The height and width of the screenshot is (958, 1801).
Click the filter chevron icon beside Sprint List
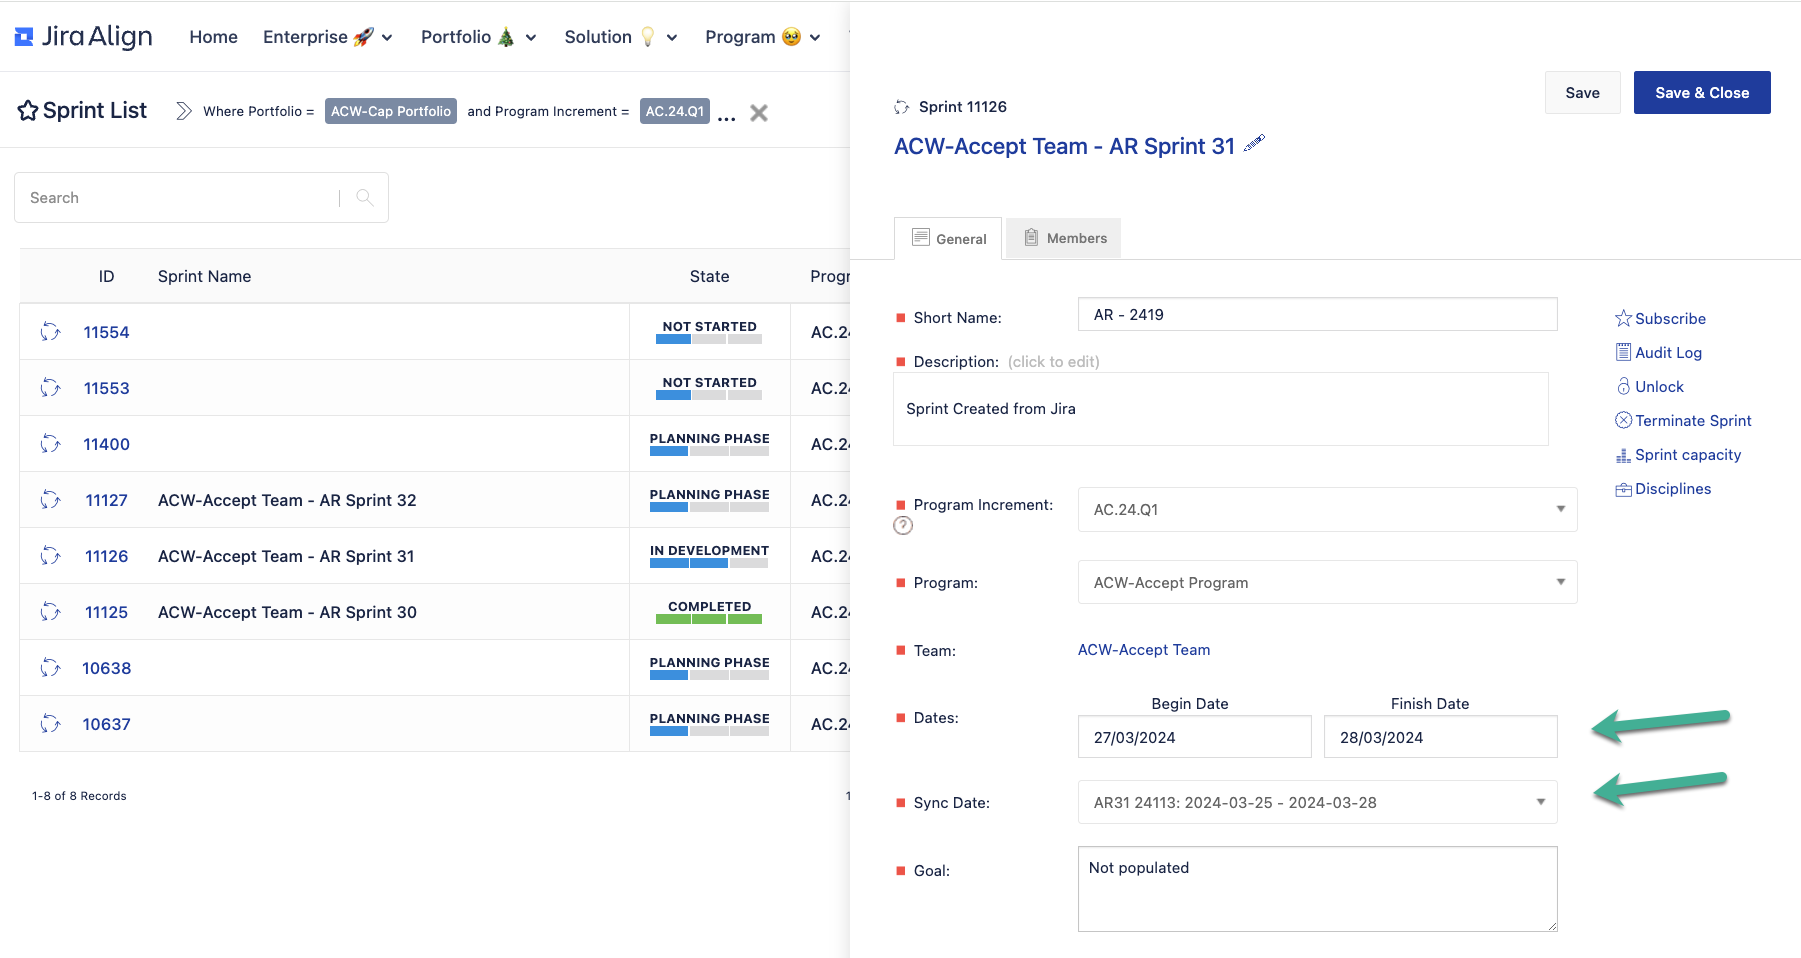click(184, 111)
